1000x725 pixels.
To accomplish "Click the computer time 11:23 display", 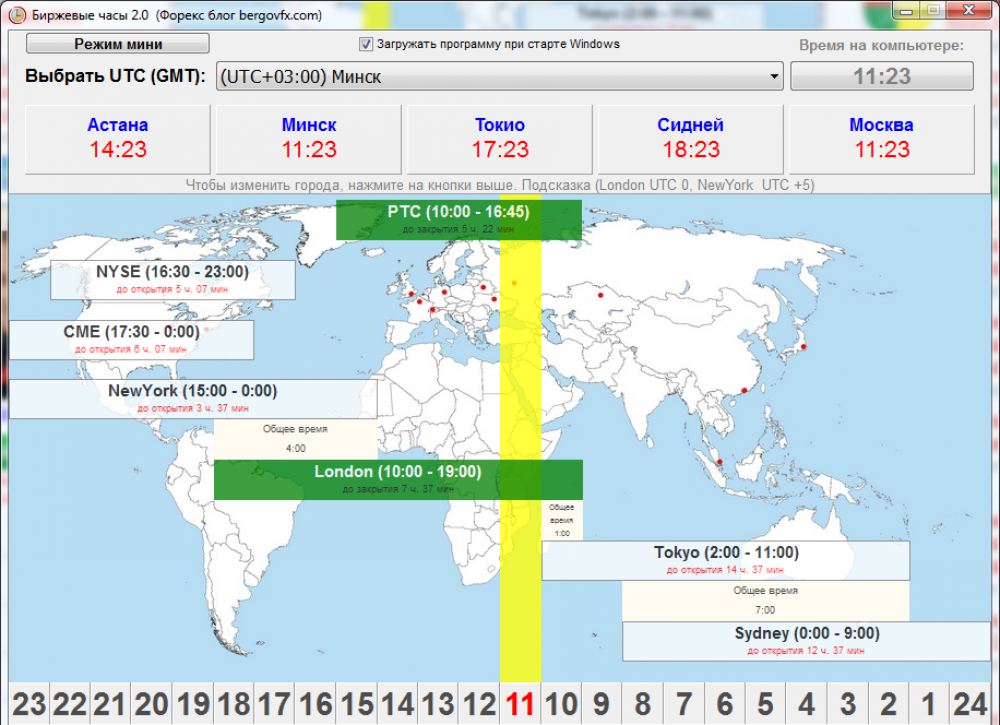I will 882,77.
